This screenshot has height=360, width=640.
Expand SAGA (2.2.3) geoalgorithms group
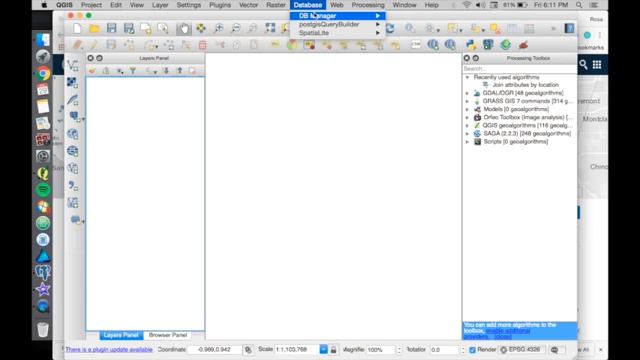coord(467,134)
